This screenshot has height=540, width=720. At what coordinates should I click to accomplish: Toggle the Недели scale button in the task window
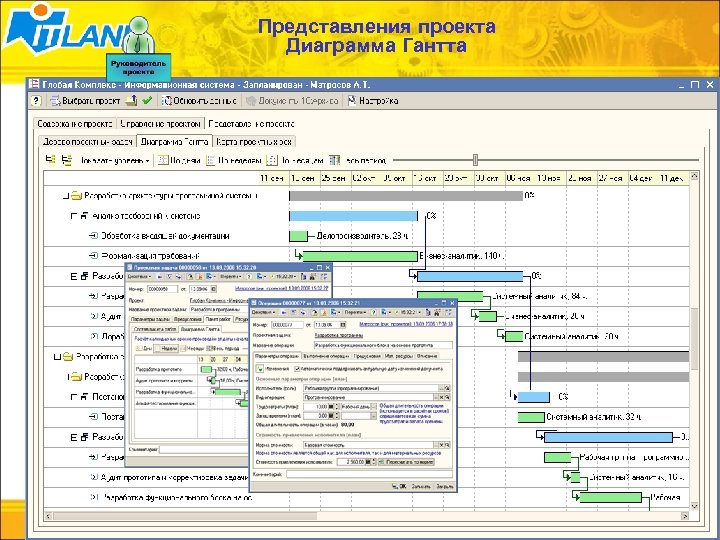tap(166, 349)
